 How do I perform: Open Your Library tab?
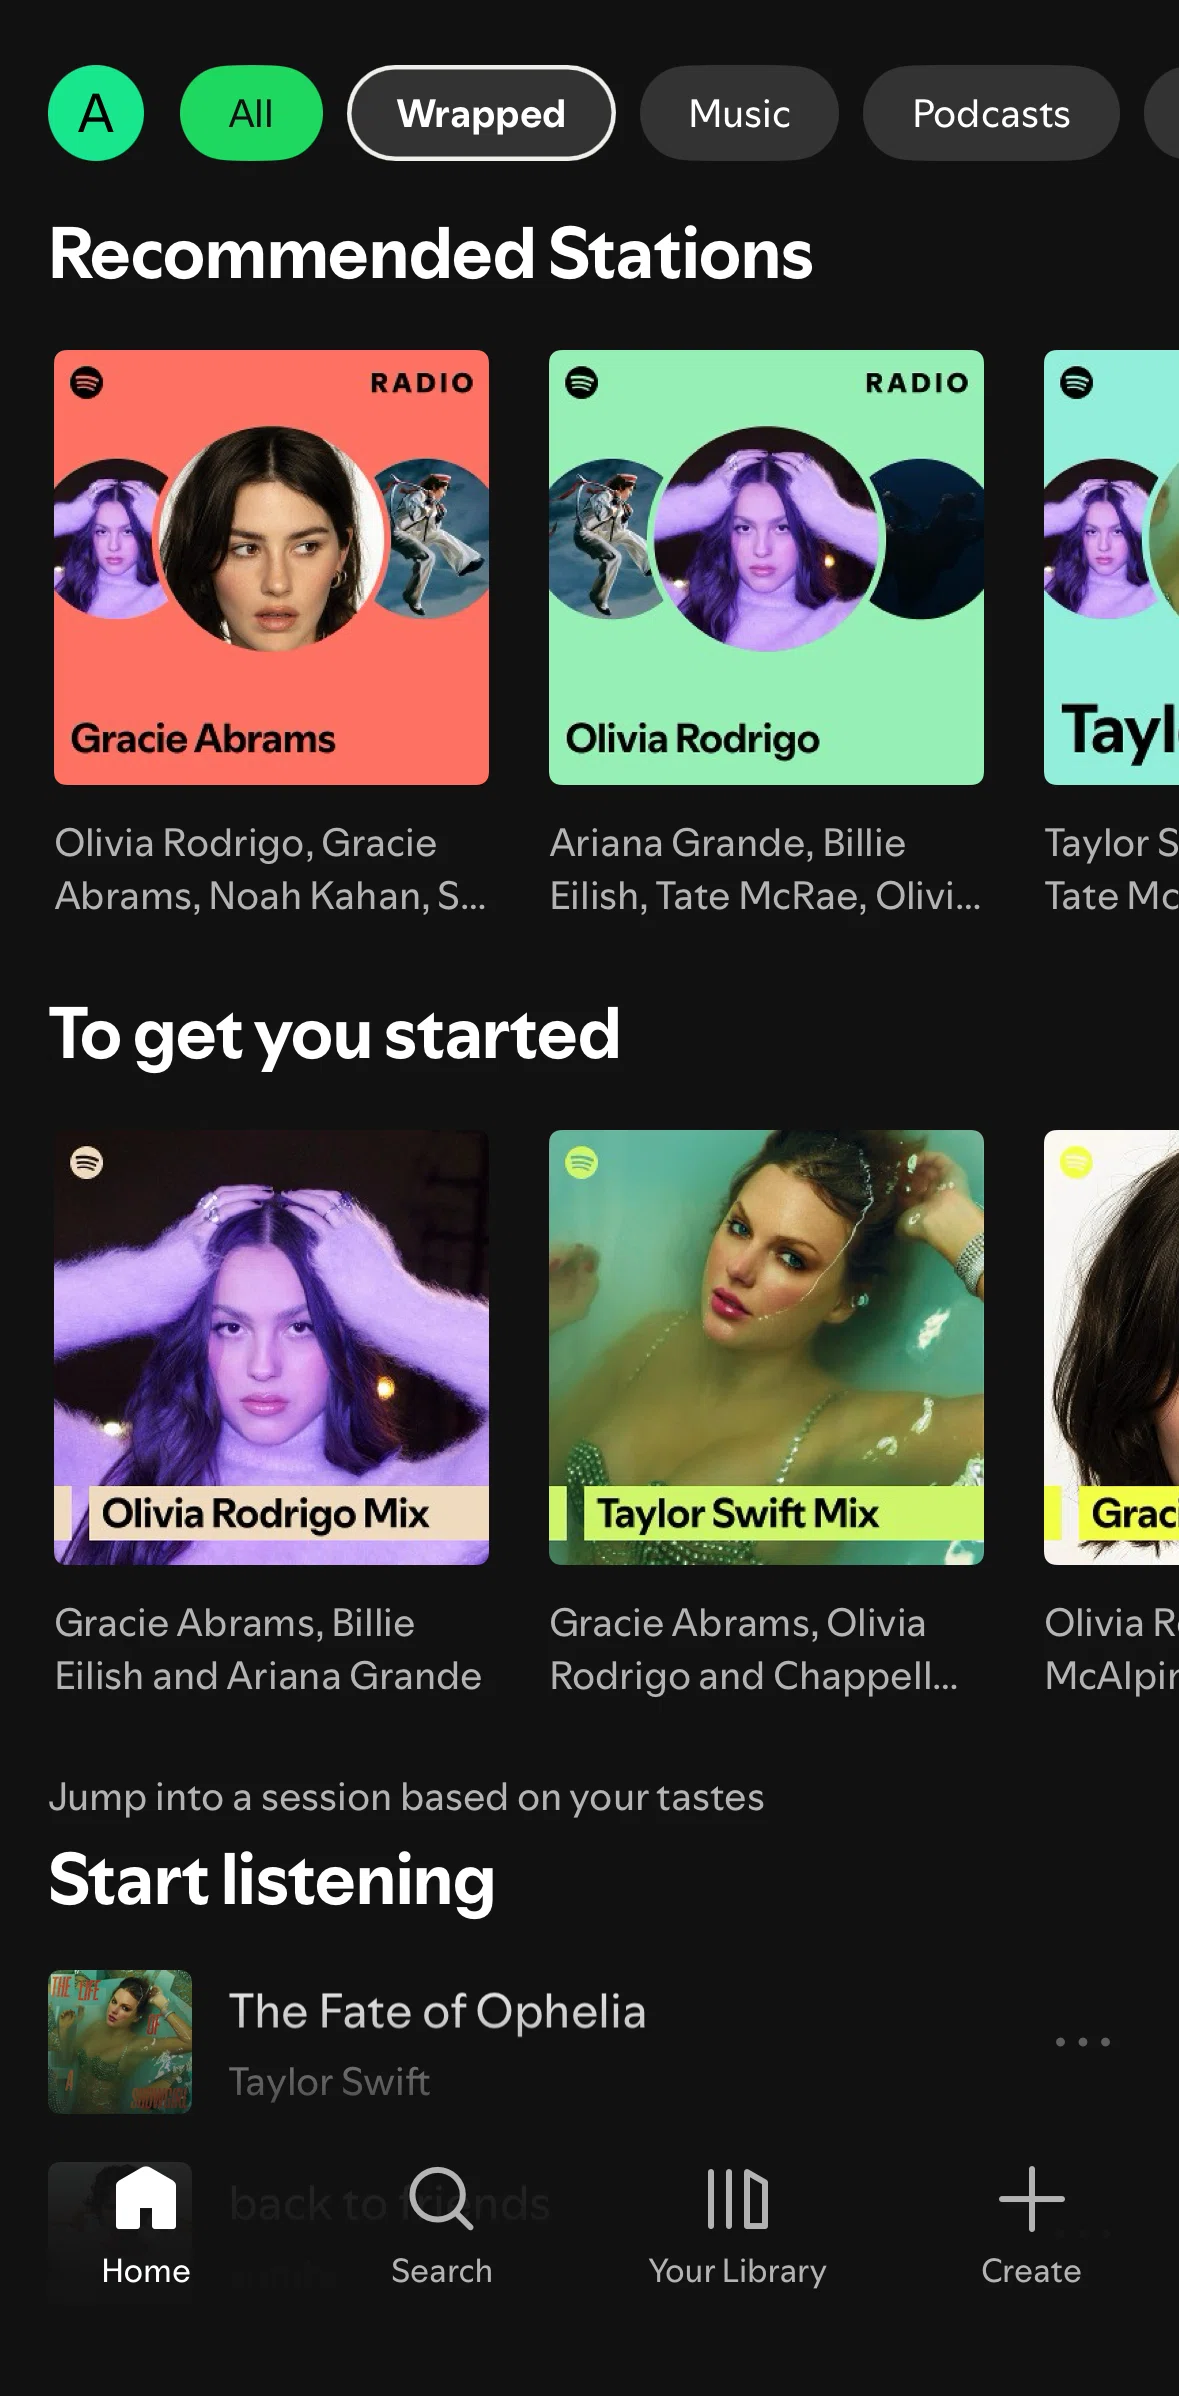point(737,2225)
